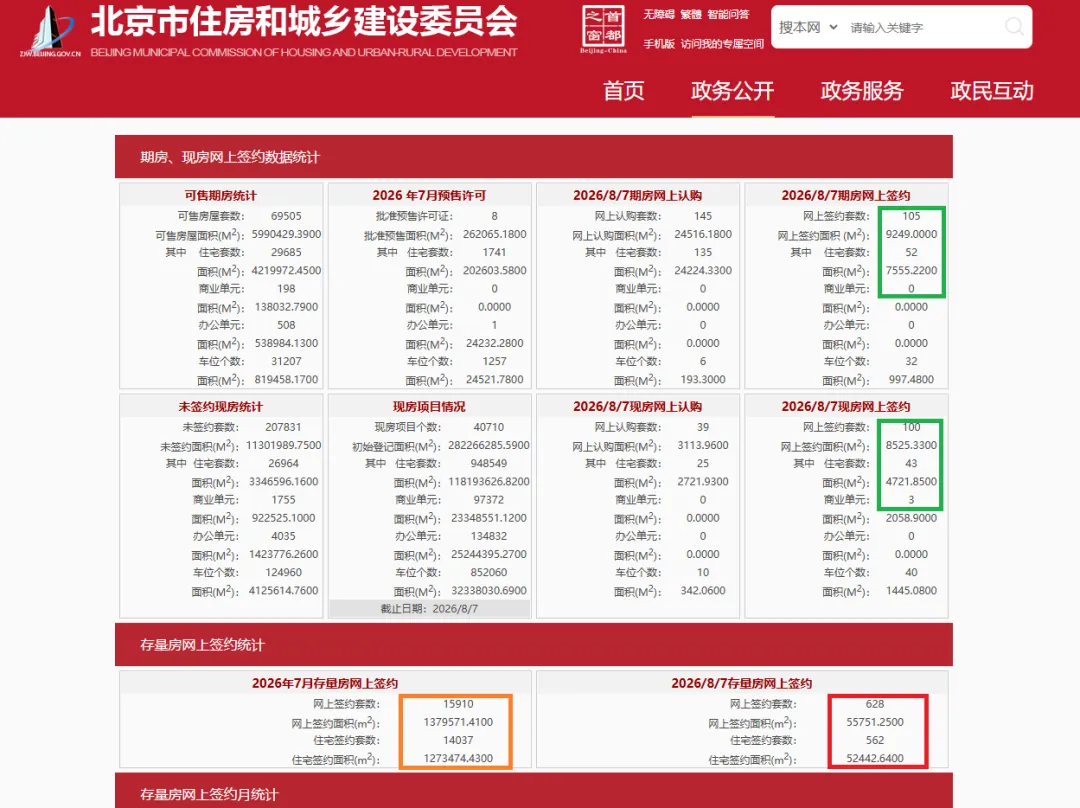Viewport: 1080px width, 808px height.
Task: Click the value 628 daily signing count
Action: (x=875, y=704)
